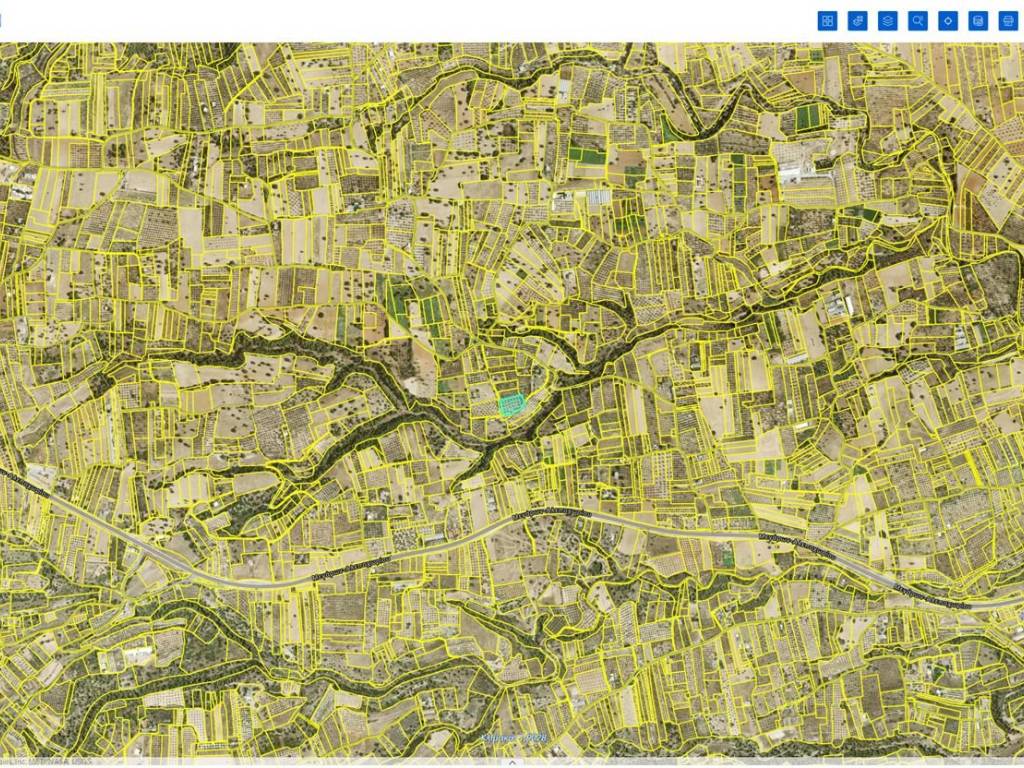
Task: Expand the bottom panel chevron
Action: click(512, 762)
